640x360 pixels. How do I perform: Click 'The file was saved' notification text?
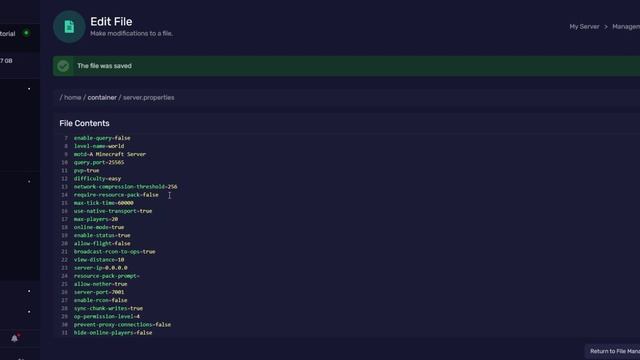(104, 66)
